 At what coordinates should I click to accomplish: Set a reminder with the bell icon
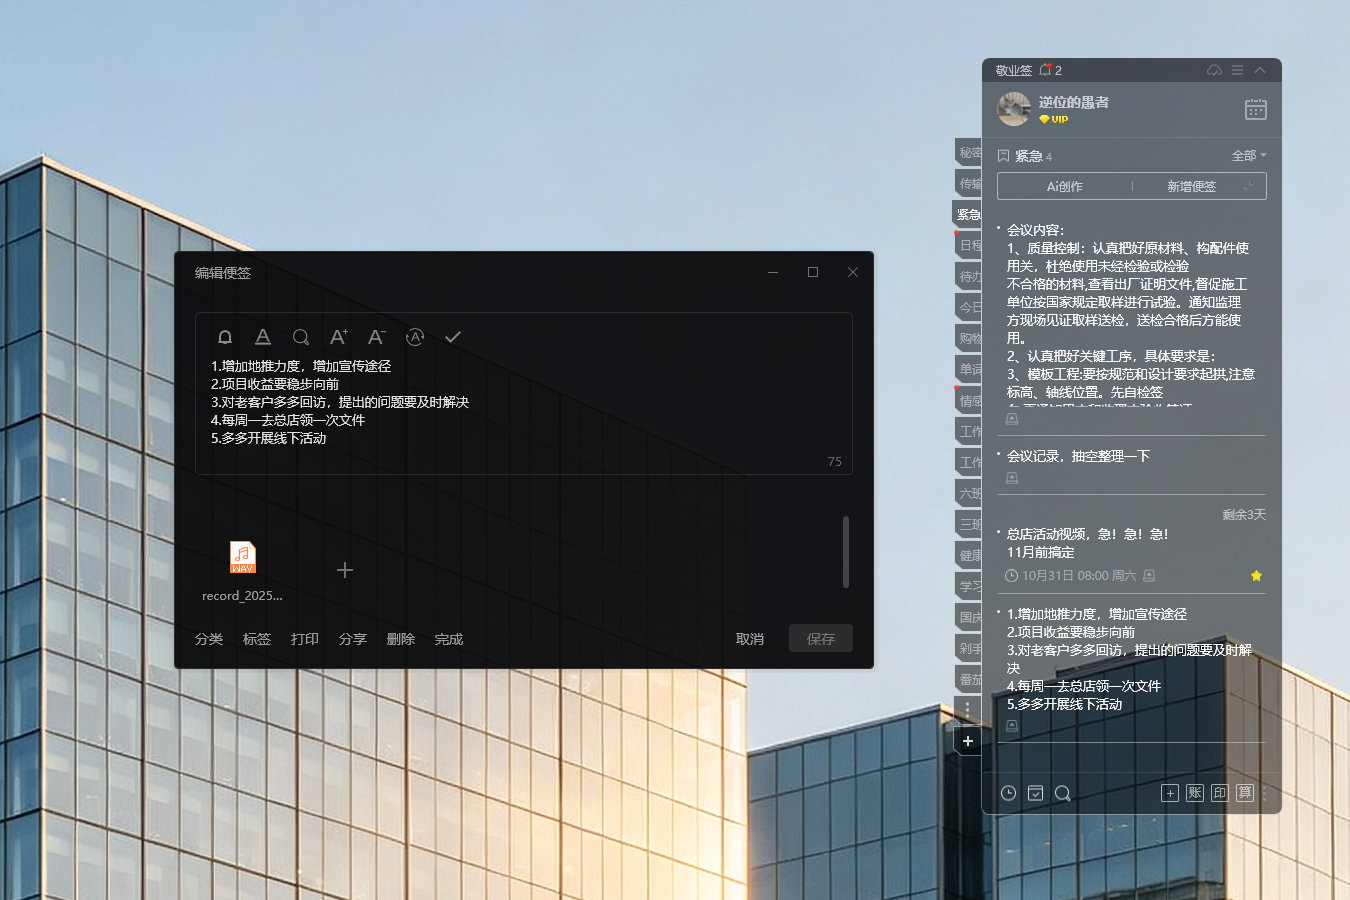coord(225,337)
